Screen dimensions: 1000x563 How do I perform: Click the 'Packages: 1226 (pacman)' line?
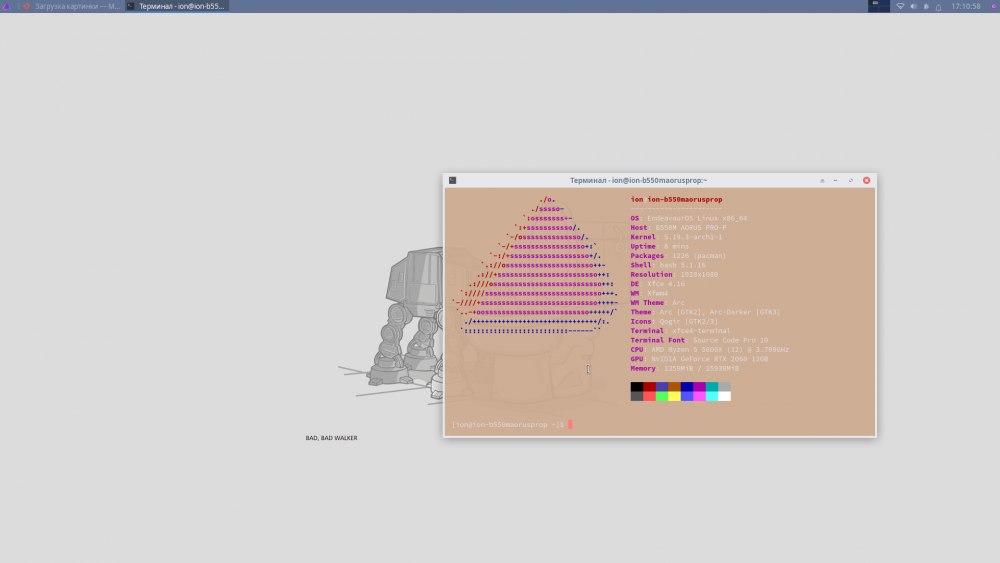pos(679,256)
